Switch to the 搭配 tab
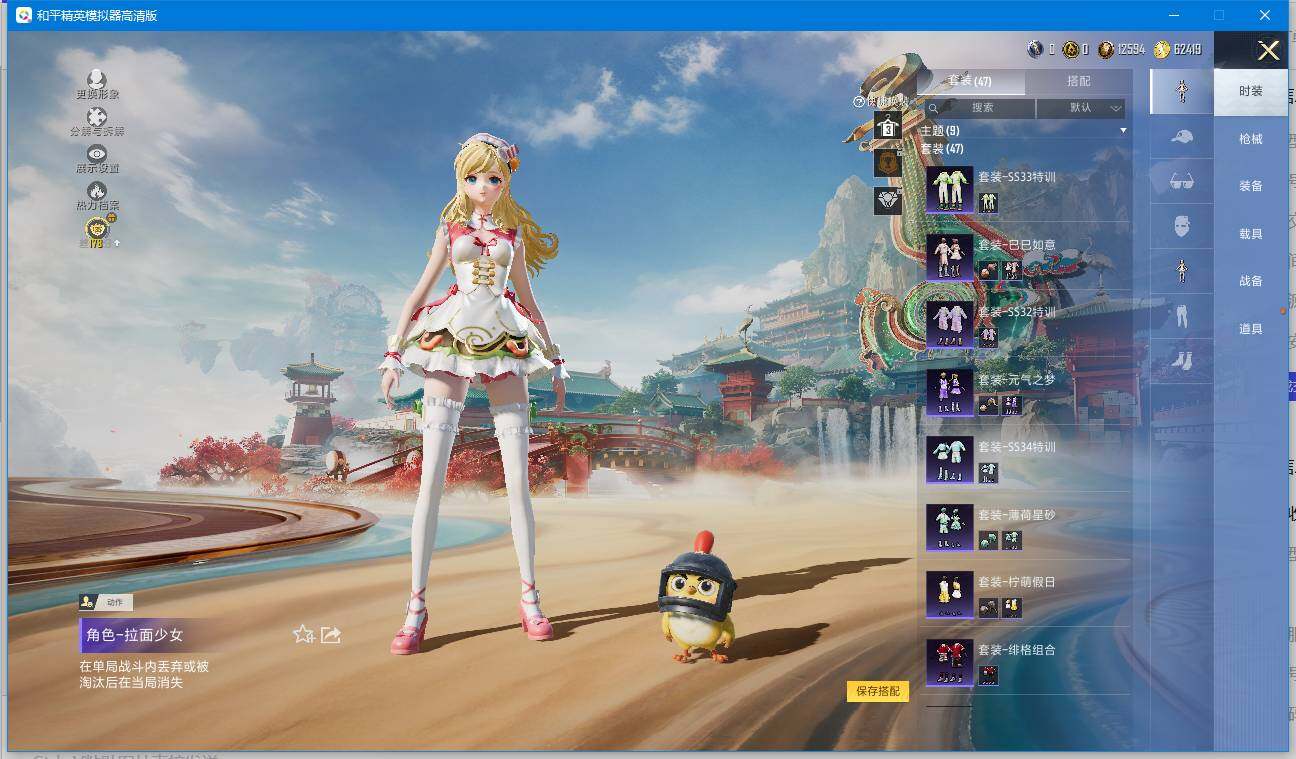The width and height of the screenshot is (1296, 759). 1079,81
